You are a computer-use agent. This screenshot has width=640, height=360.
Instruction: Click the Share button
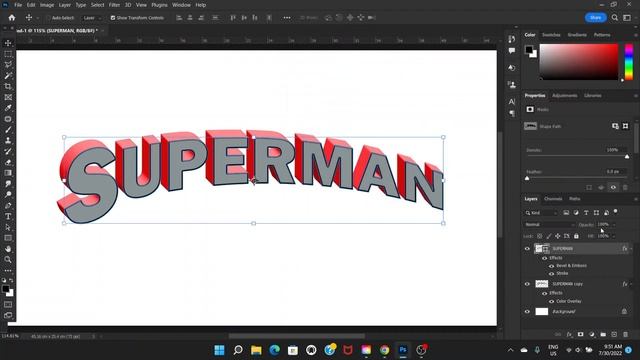point(596,18)
